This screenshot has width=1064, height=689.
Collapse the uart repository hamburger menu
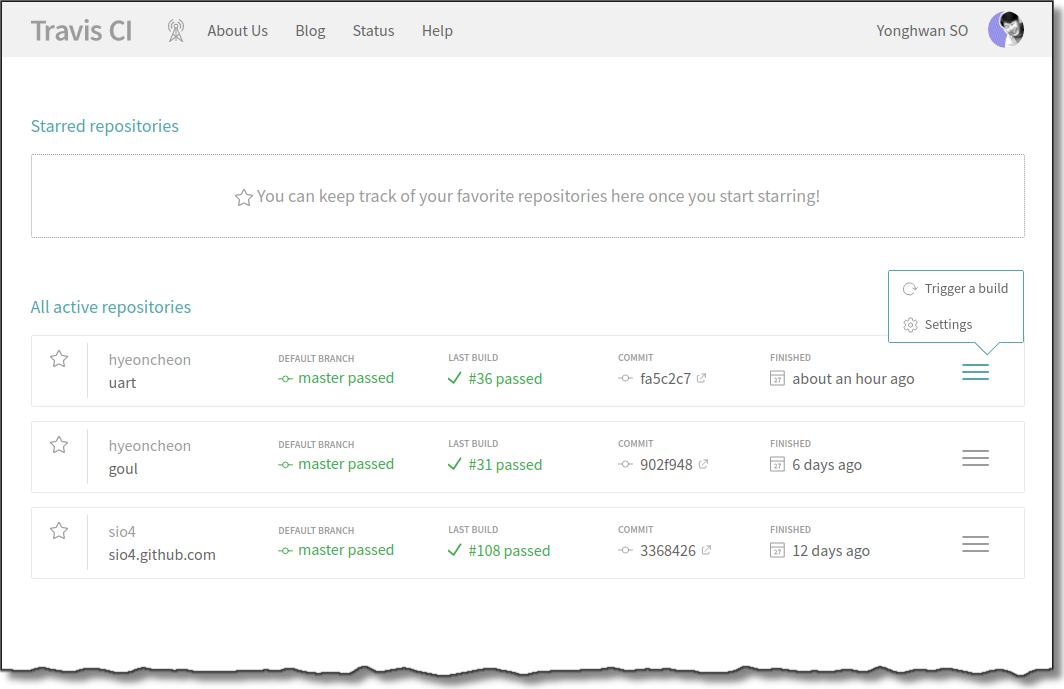coord(975,372)
